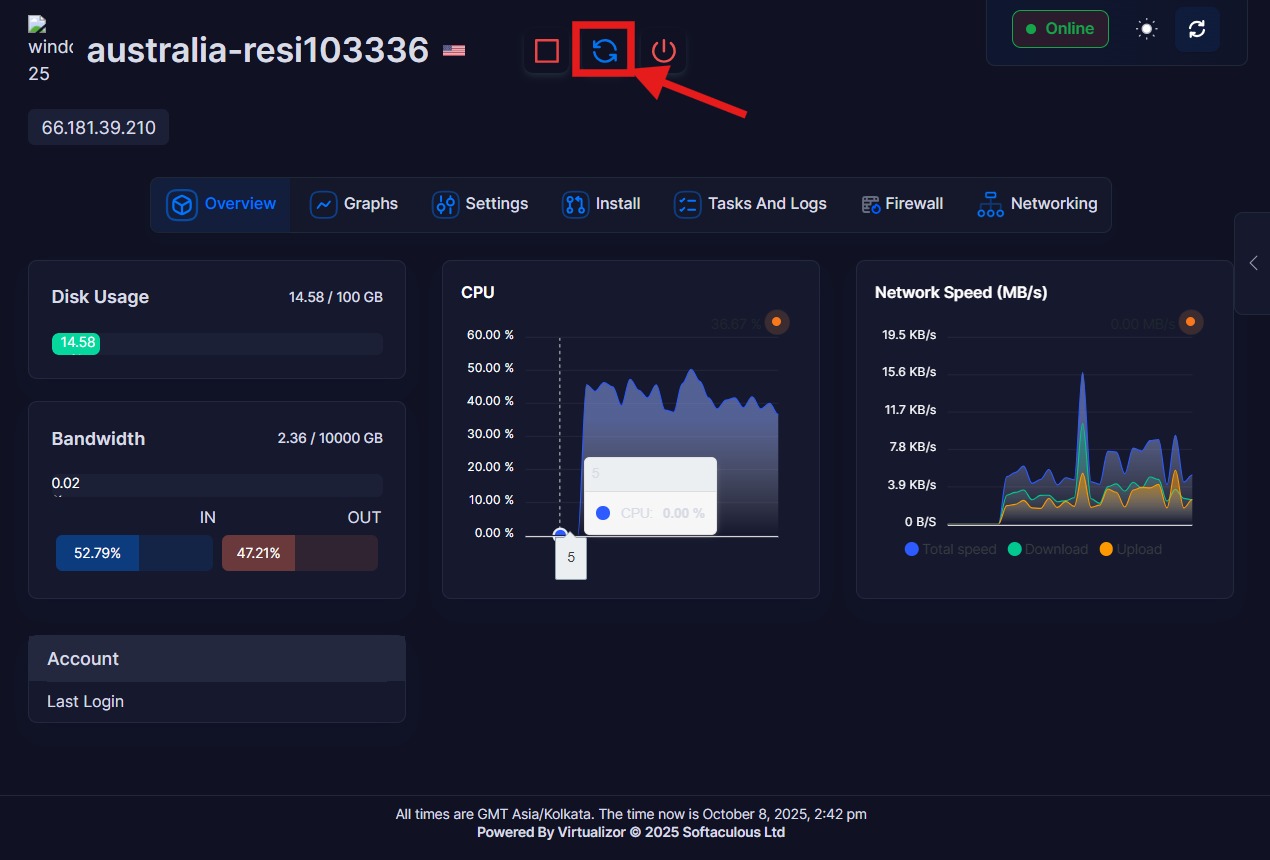
Task: Toggle Upload series in network legend
Action: point(1130,549)
